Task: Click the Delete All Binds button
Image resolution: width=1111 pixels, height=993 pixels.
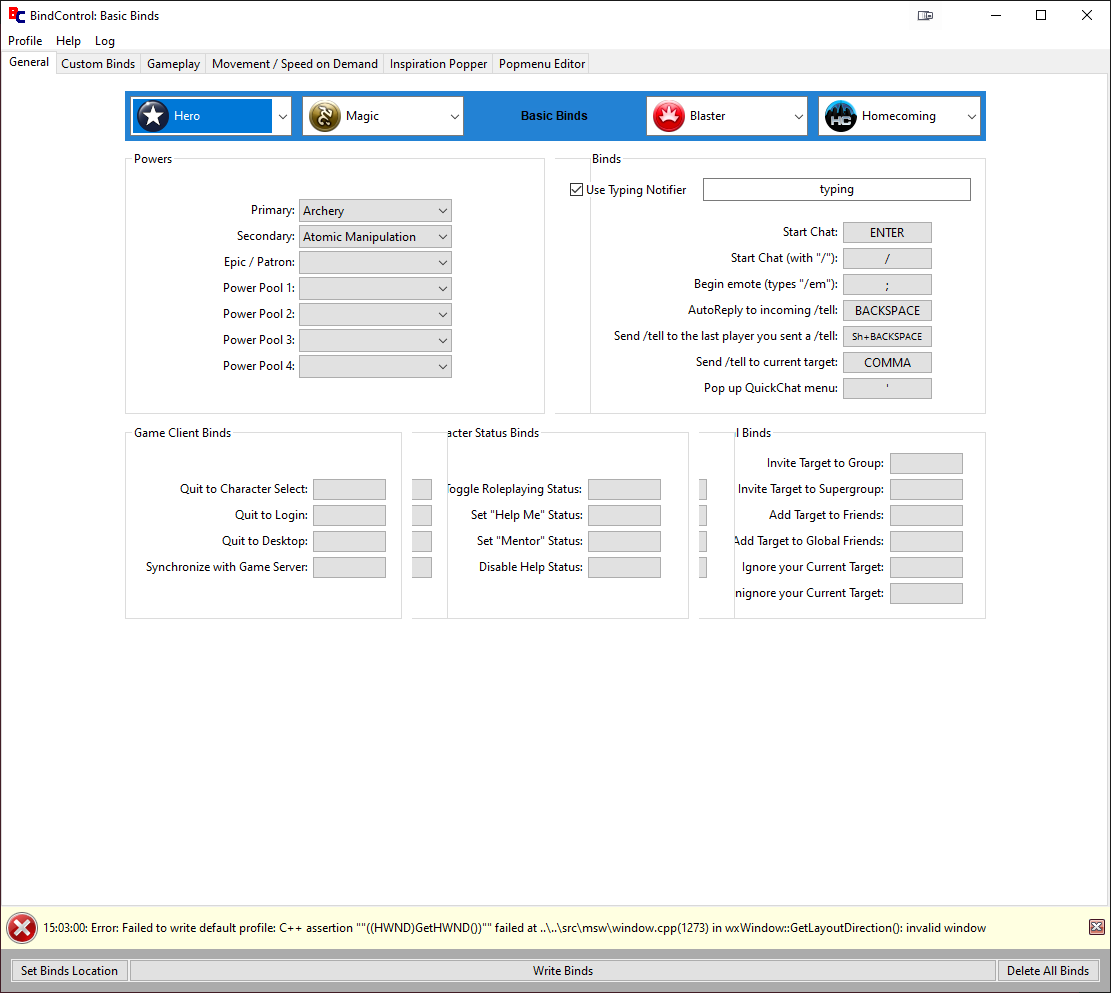Action: tap(1047, 971)
